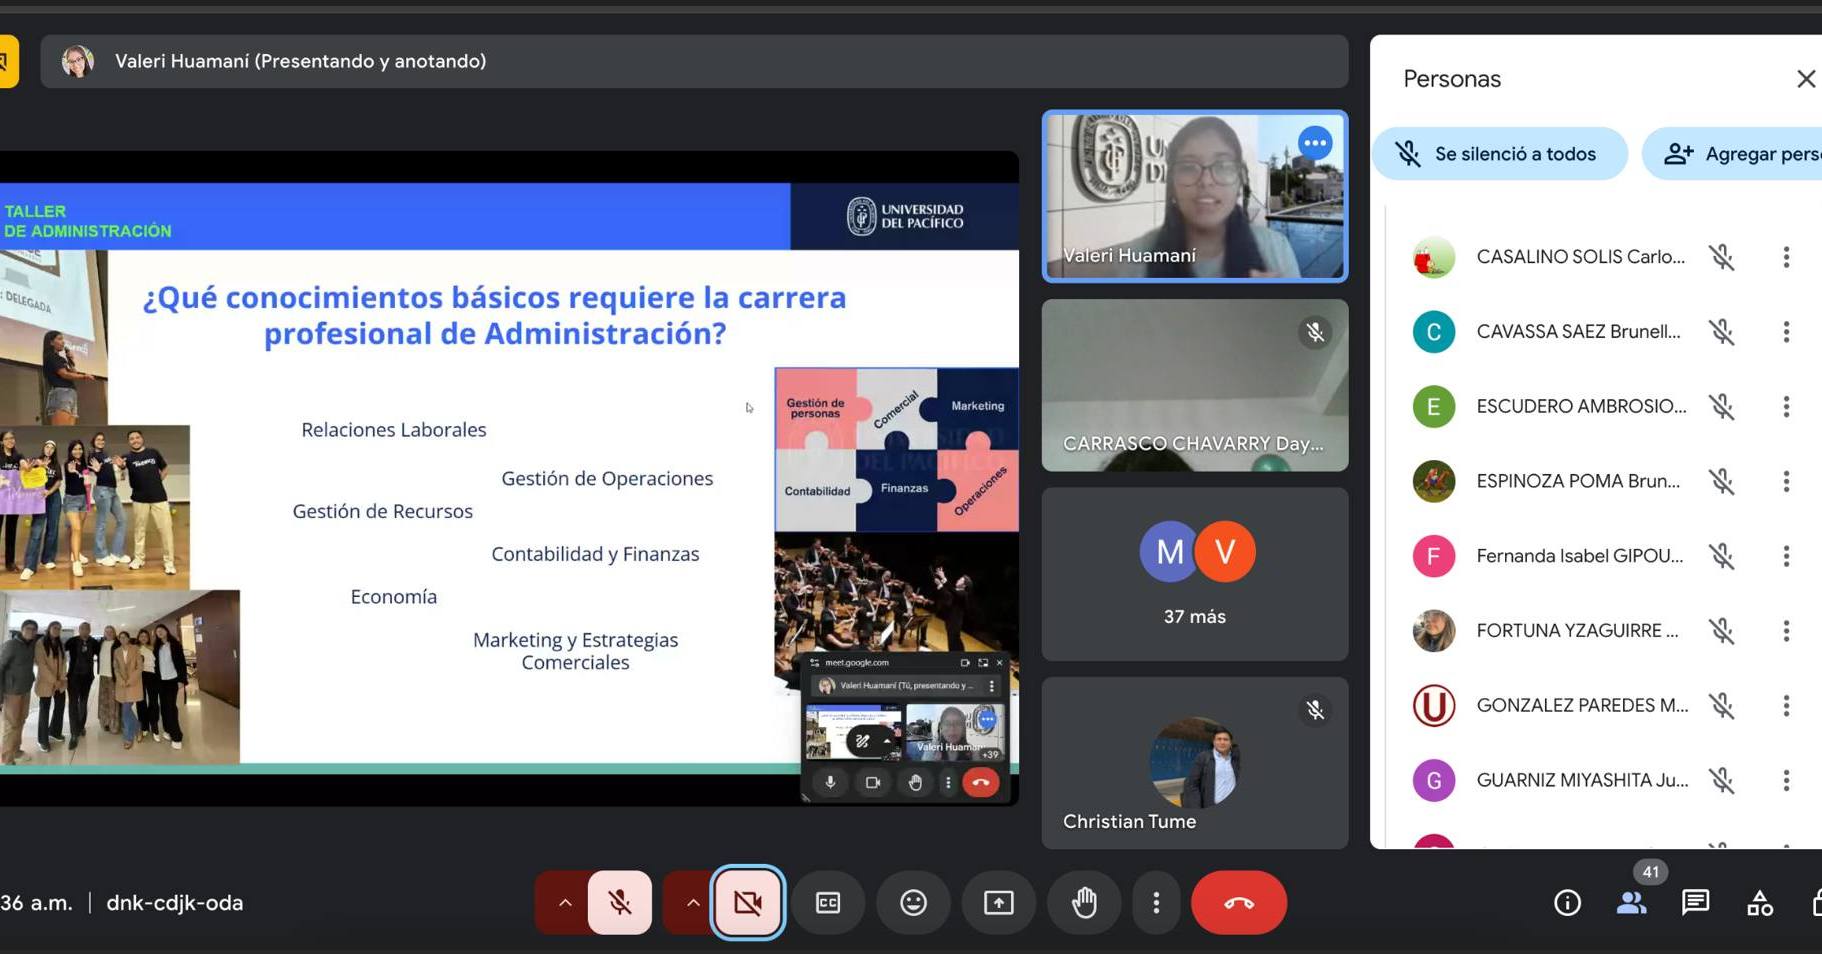Open the chat messages panel
Screen dimensions: 1822x954
click(1695, 903)
